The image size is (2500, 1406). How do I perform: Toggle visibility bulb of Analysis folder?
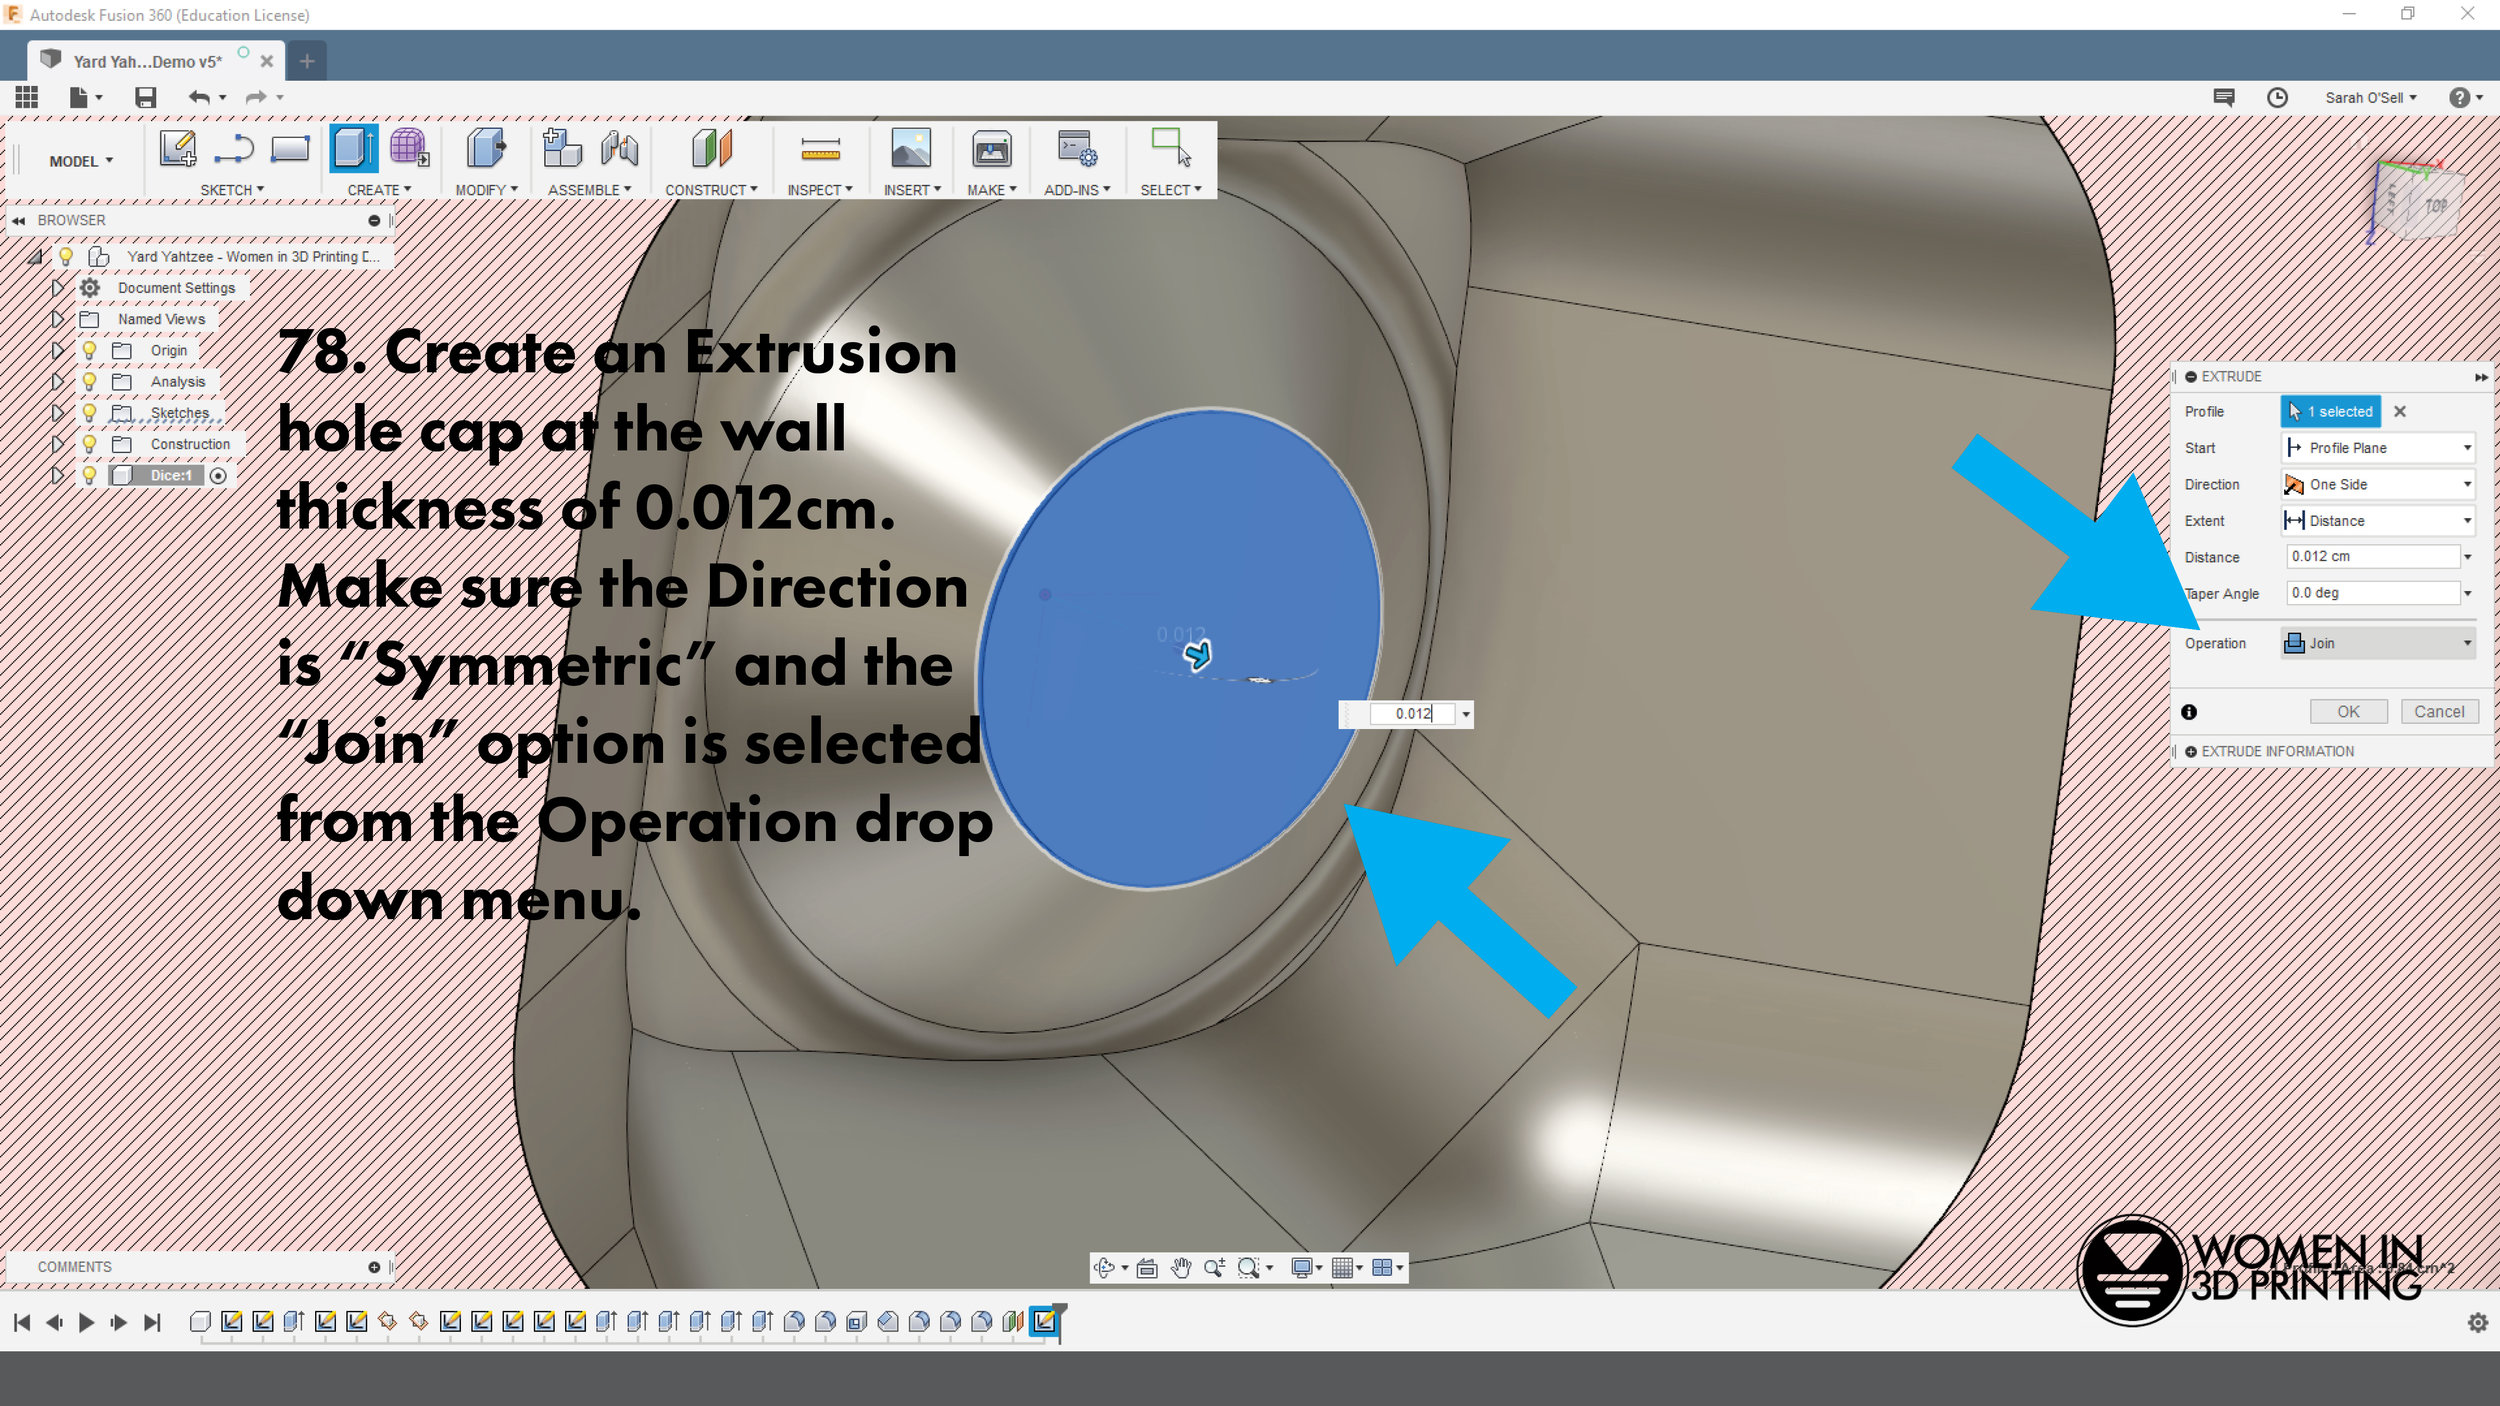pos(89,381)
